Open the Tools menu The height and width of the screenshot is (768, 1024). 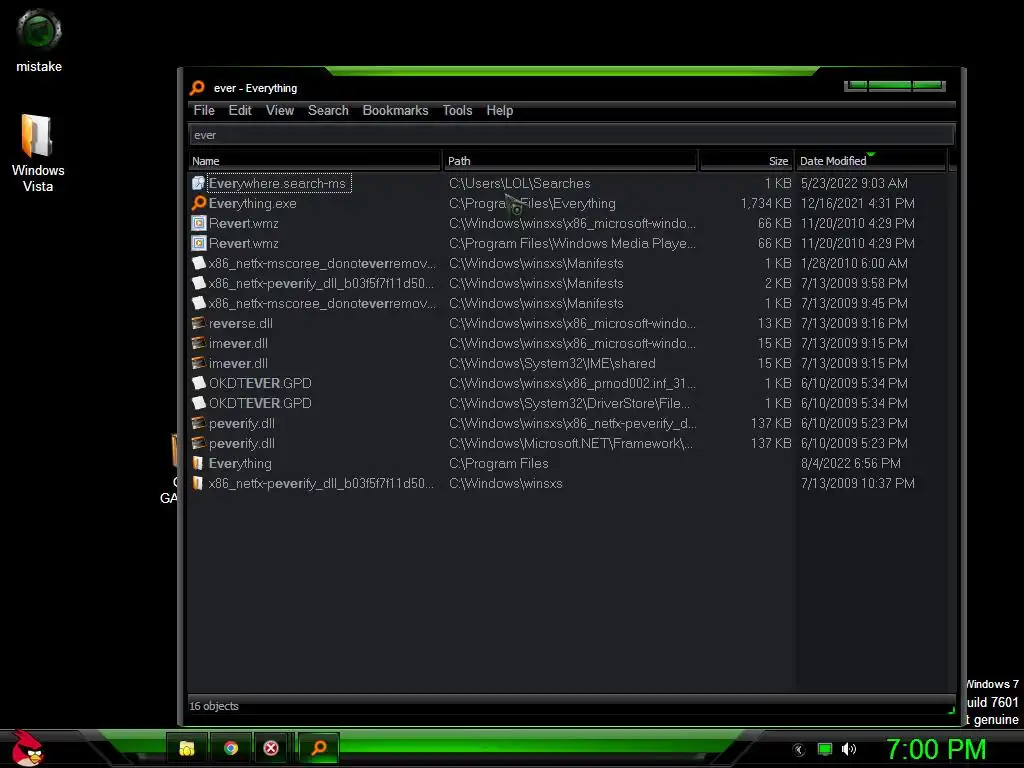click(x=457, y=110)
